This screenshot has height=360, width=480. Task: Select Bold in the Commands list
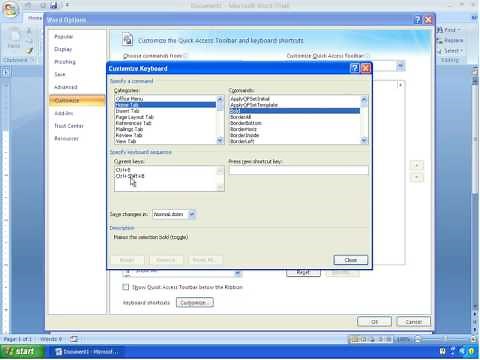(295, 111)
